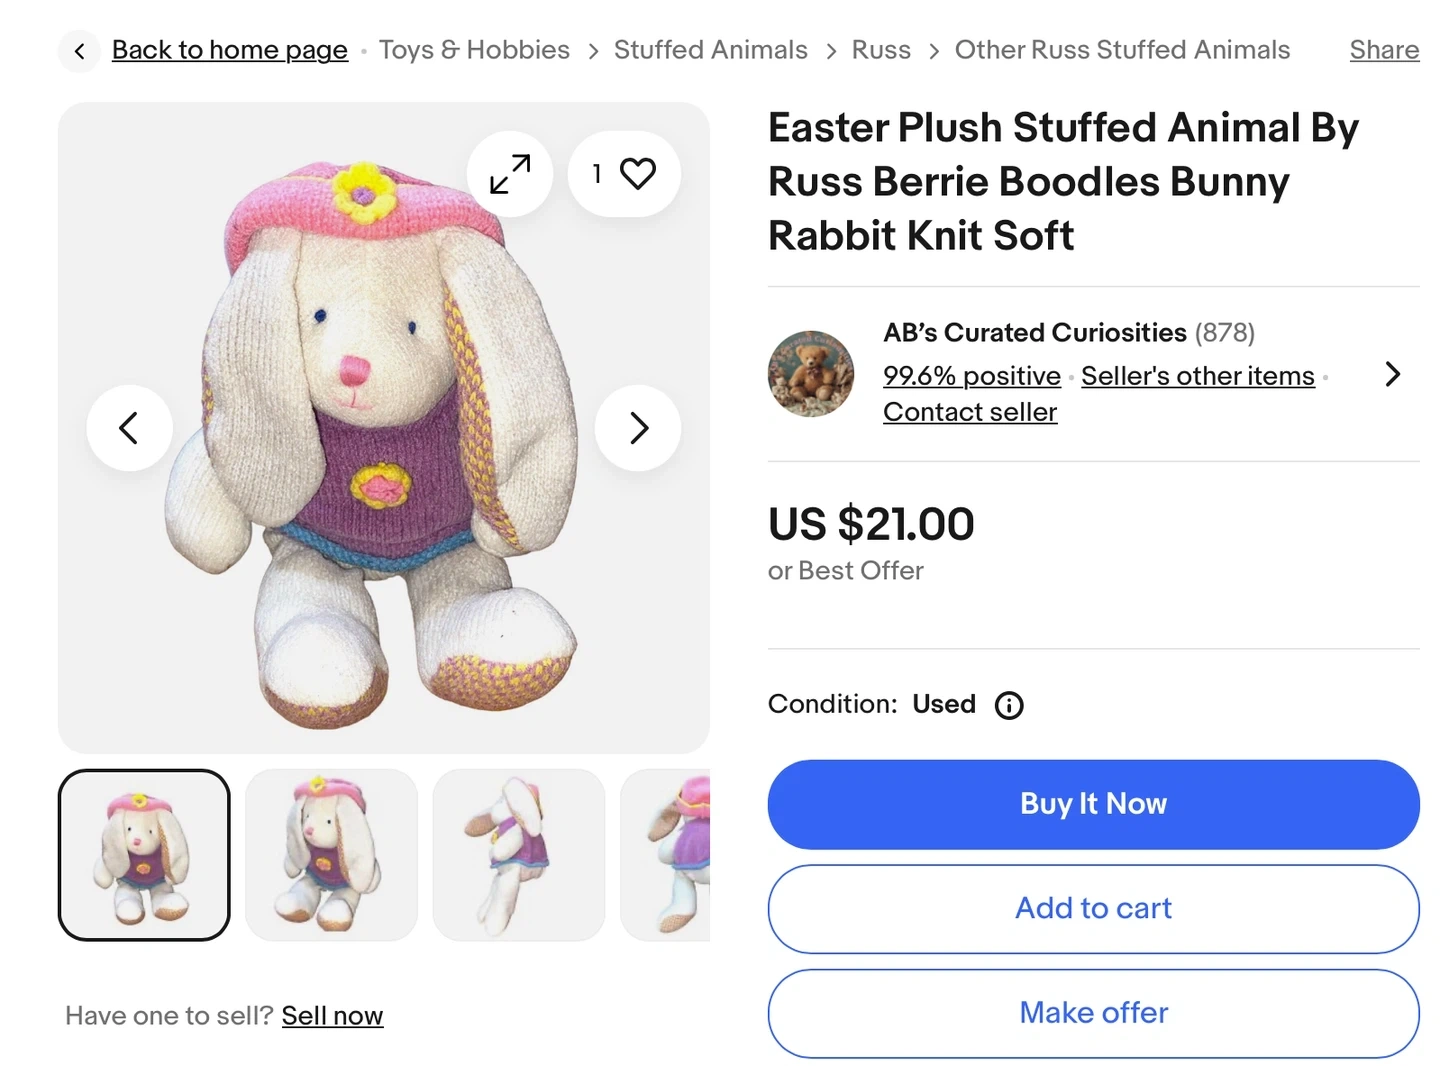This screenshot has height=1066, width=1440.
Task: Open Seller's other items link
Action: coord(1197,376)
